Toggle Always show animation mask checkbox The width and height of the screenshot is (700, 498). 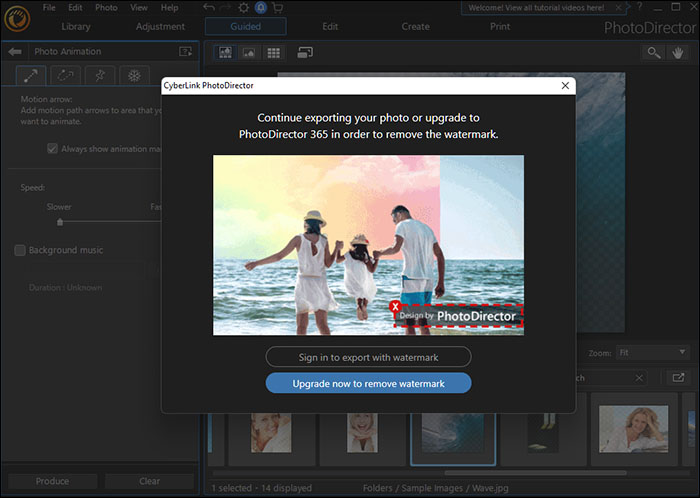[52, 149]
